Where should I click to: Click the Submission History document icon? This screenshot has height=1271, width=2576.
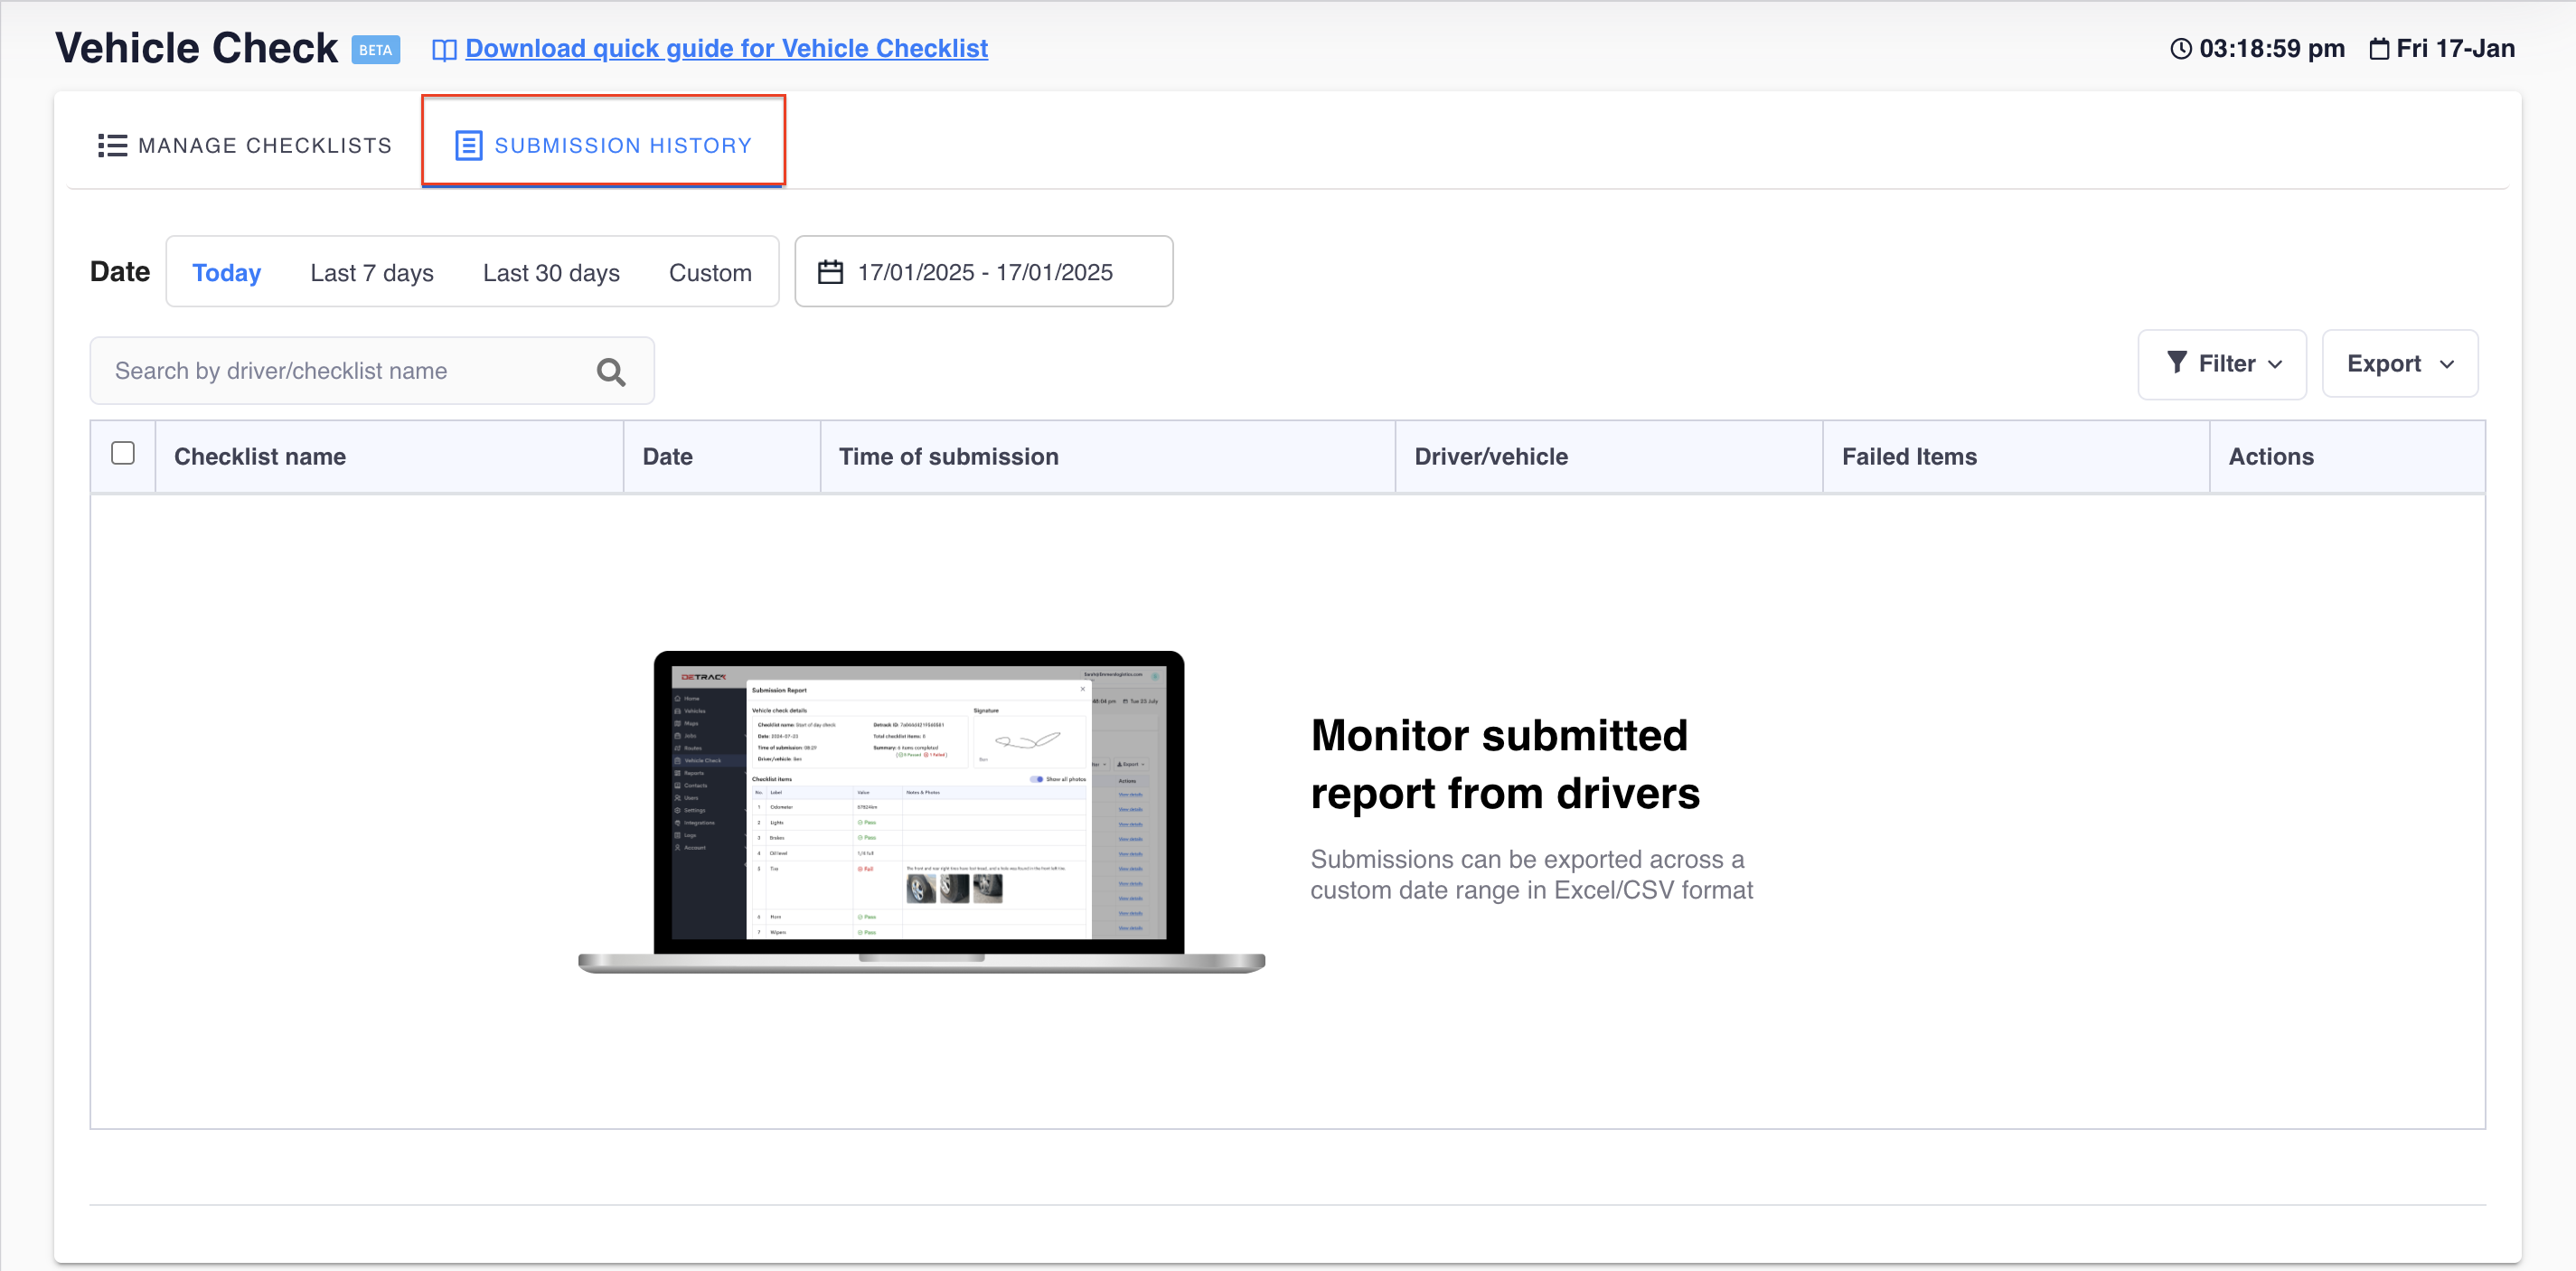click(x=468, y=146)
